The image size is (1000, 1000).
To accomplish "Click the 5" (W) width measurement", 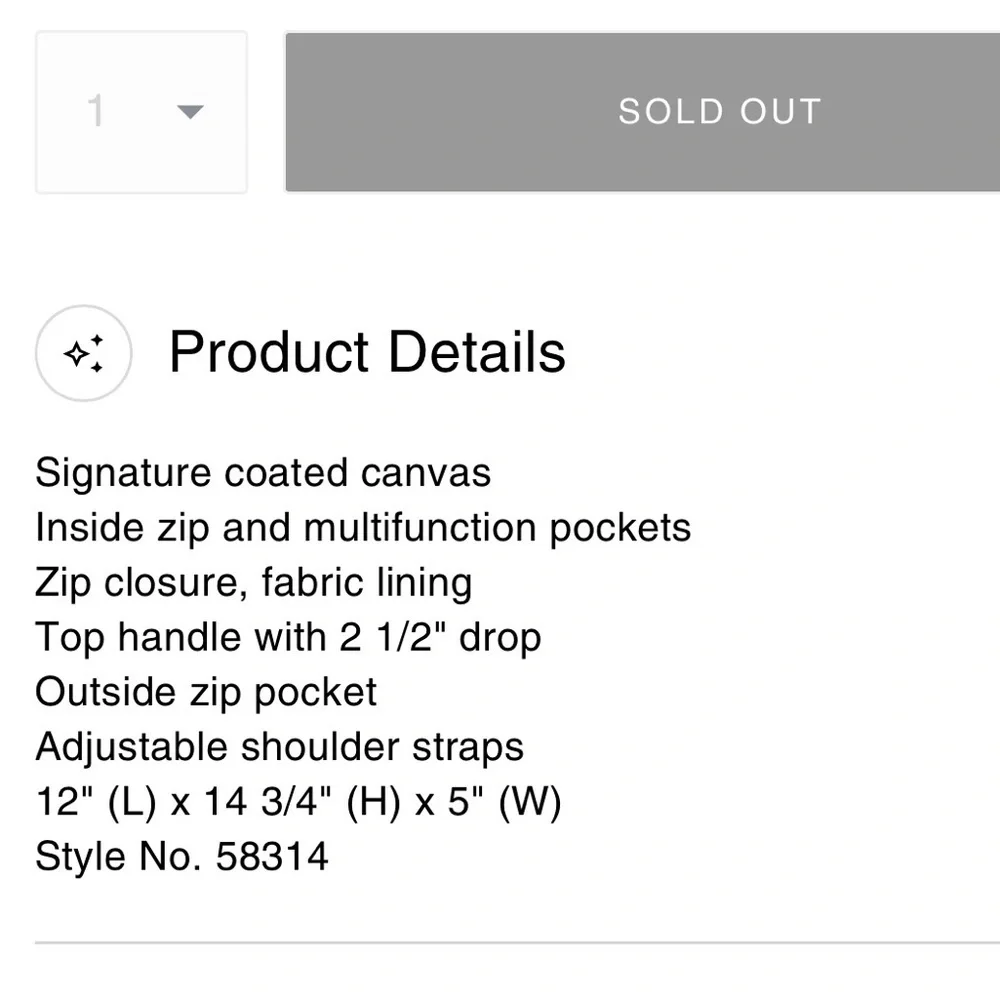I will (503, 802).
